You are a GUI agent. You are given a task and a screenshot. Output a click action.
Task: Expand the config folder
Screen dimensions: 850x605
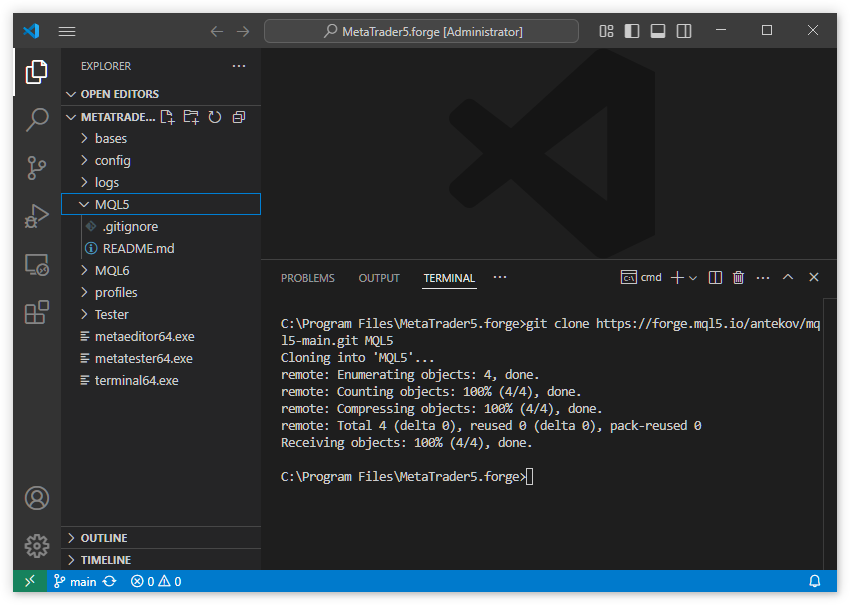[161, 160]
